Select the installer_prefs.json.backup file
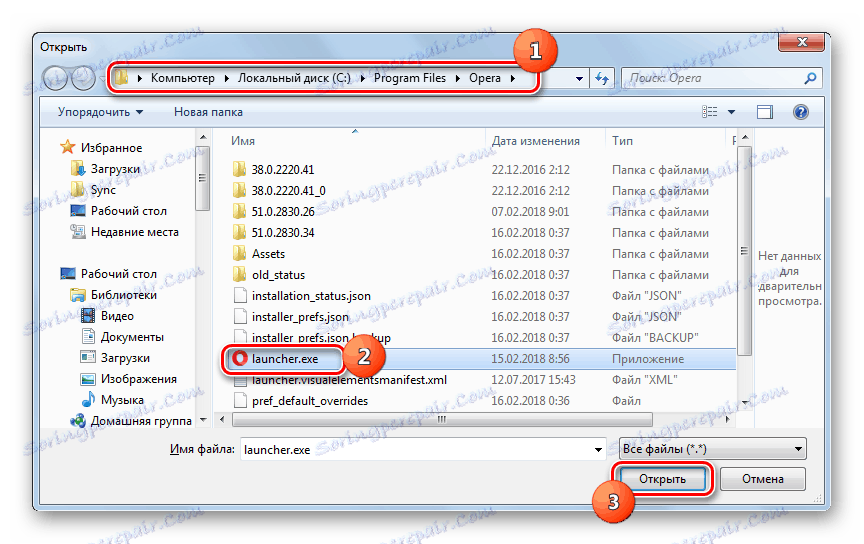 (x=321, y=337)
